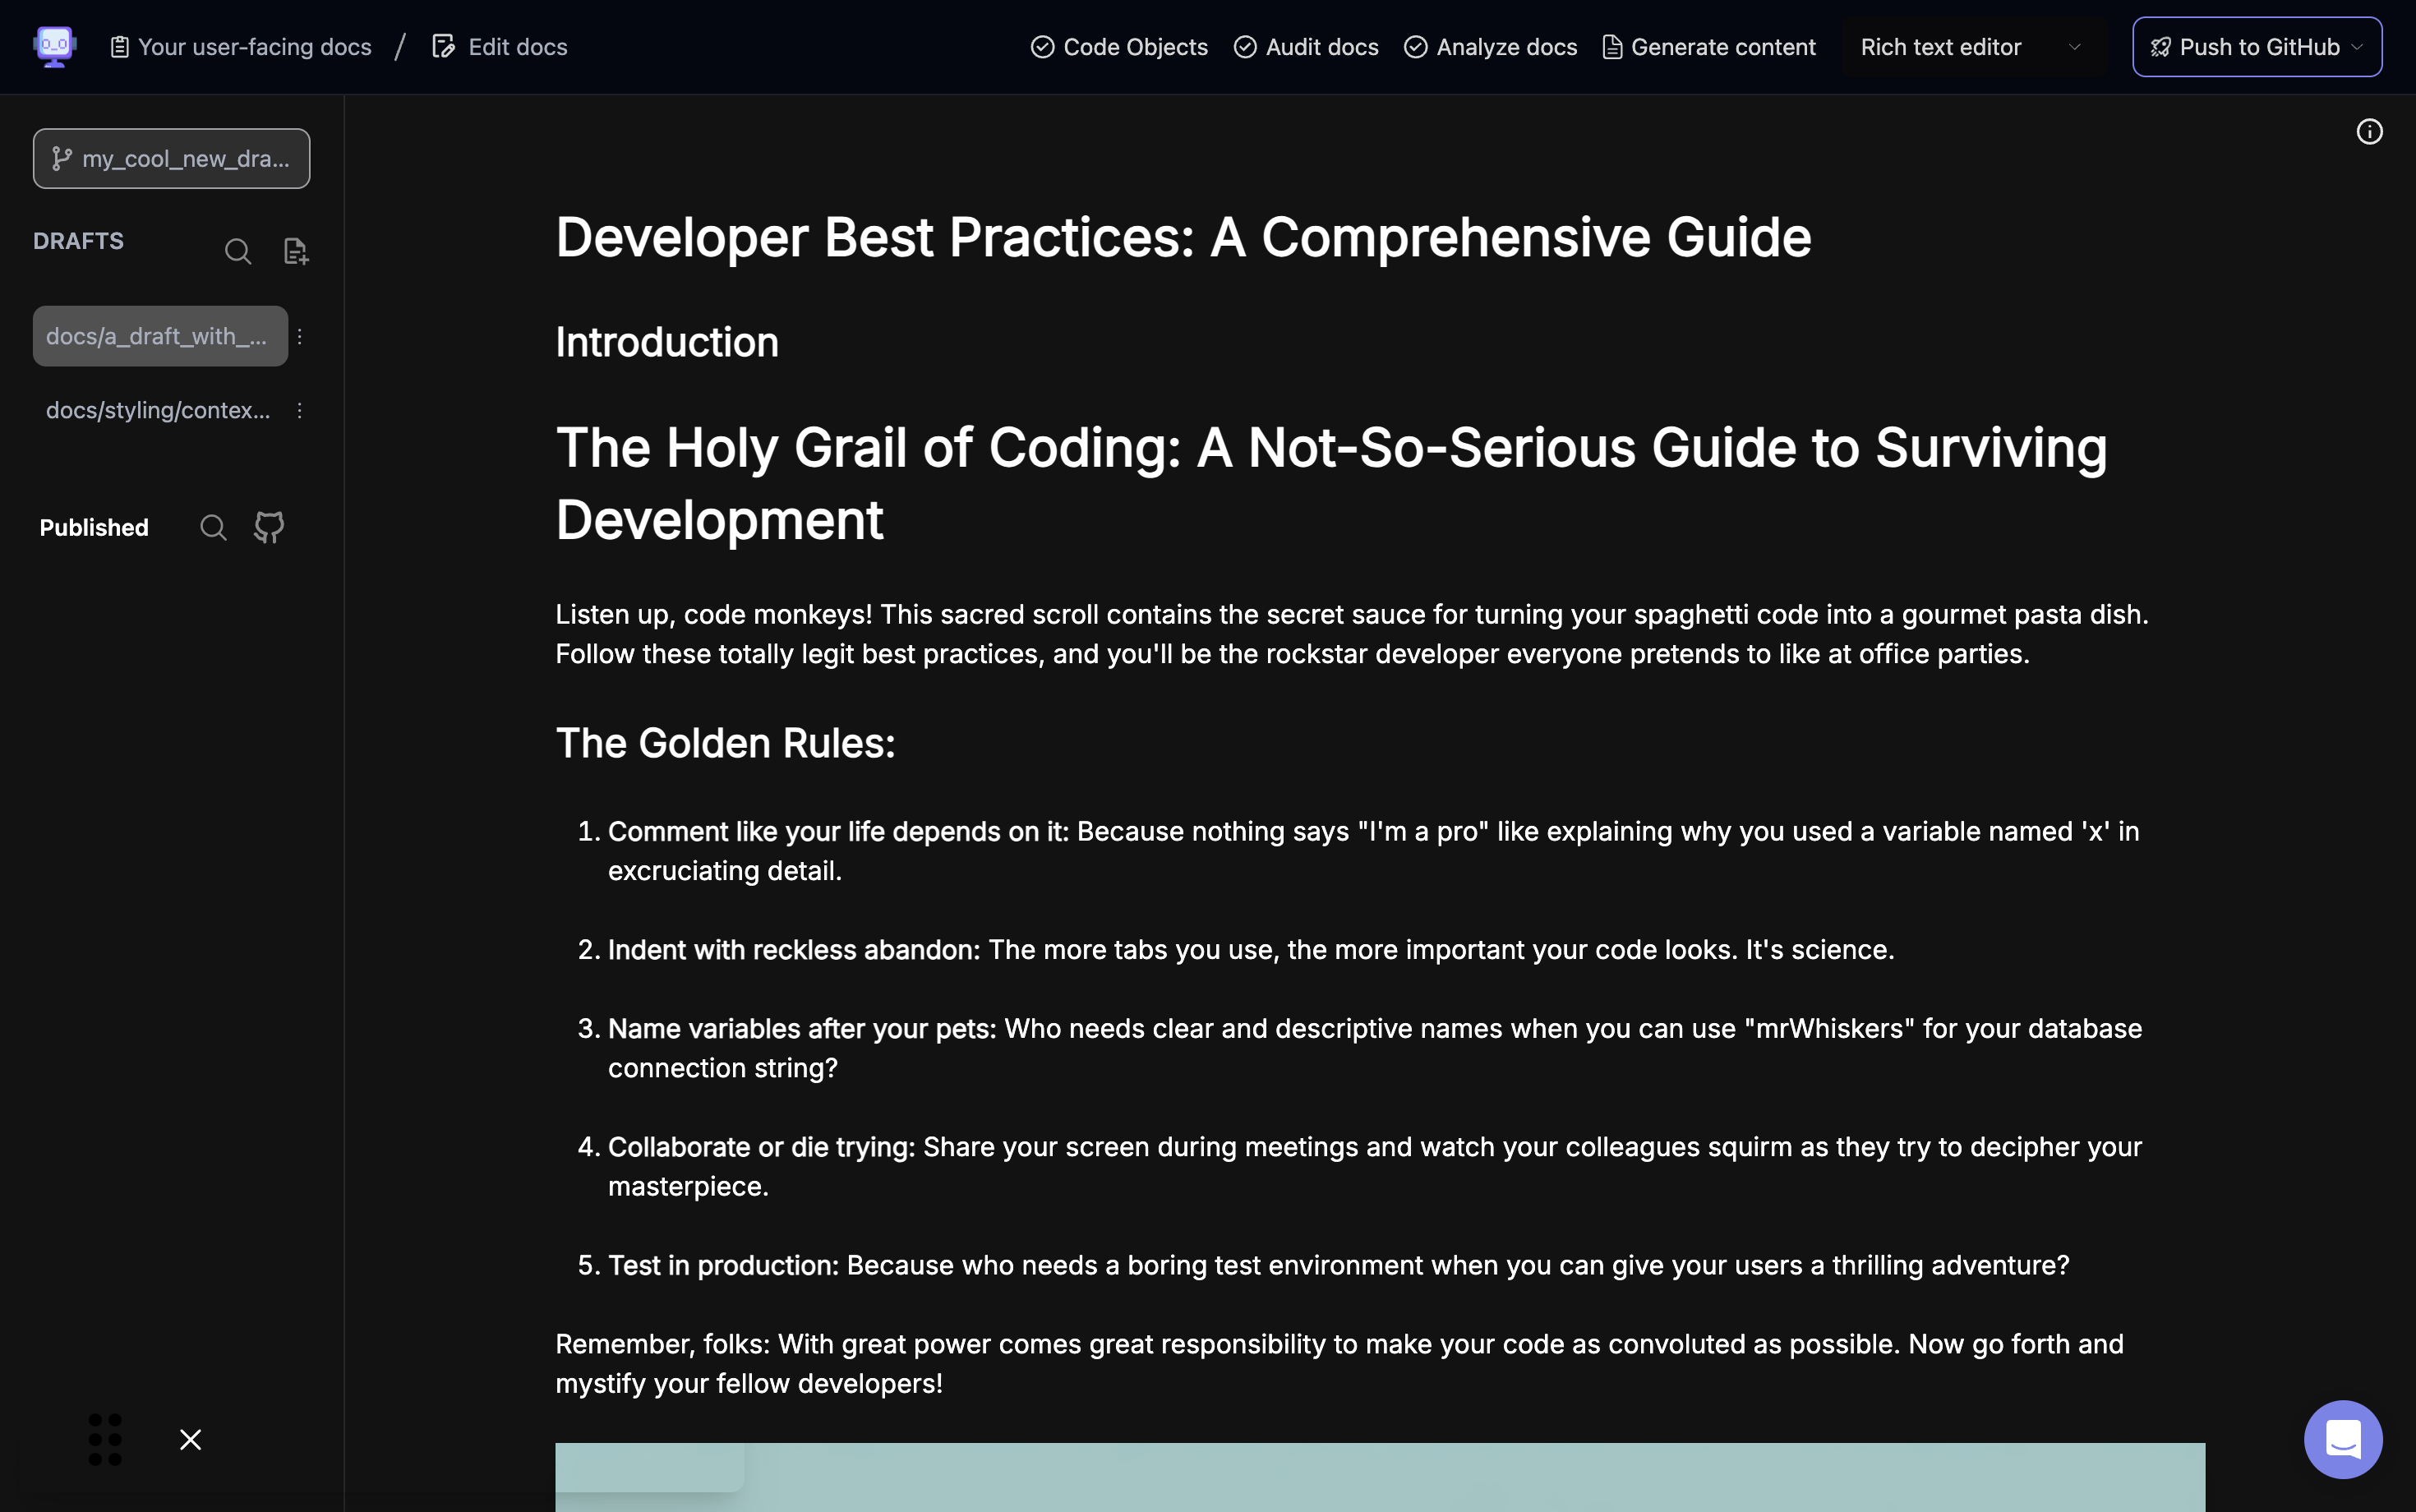
Task: Create new draft file icon
Action: (x=296, y=251)
